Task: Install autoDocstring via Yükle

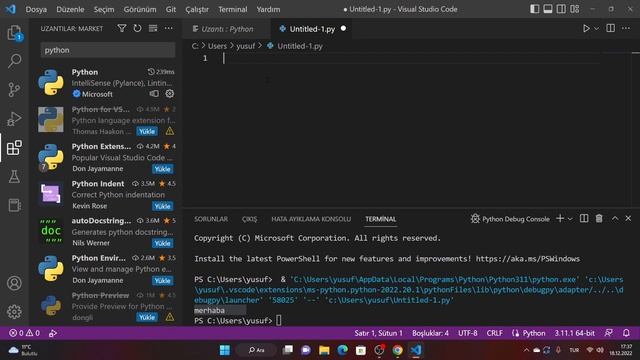Action: [x=162, y=243]
